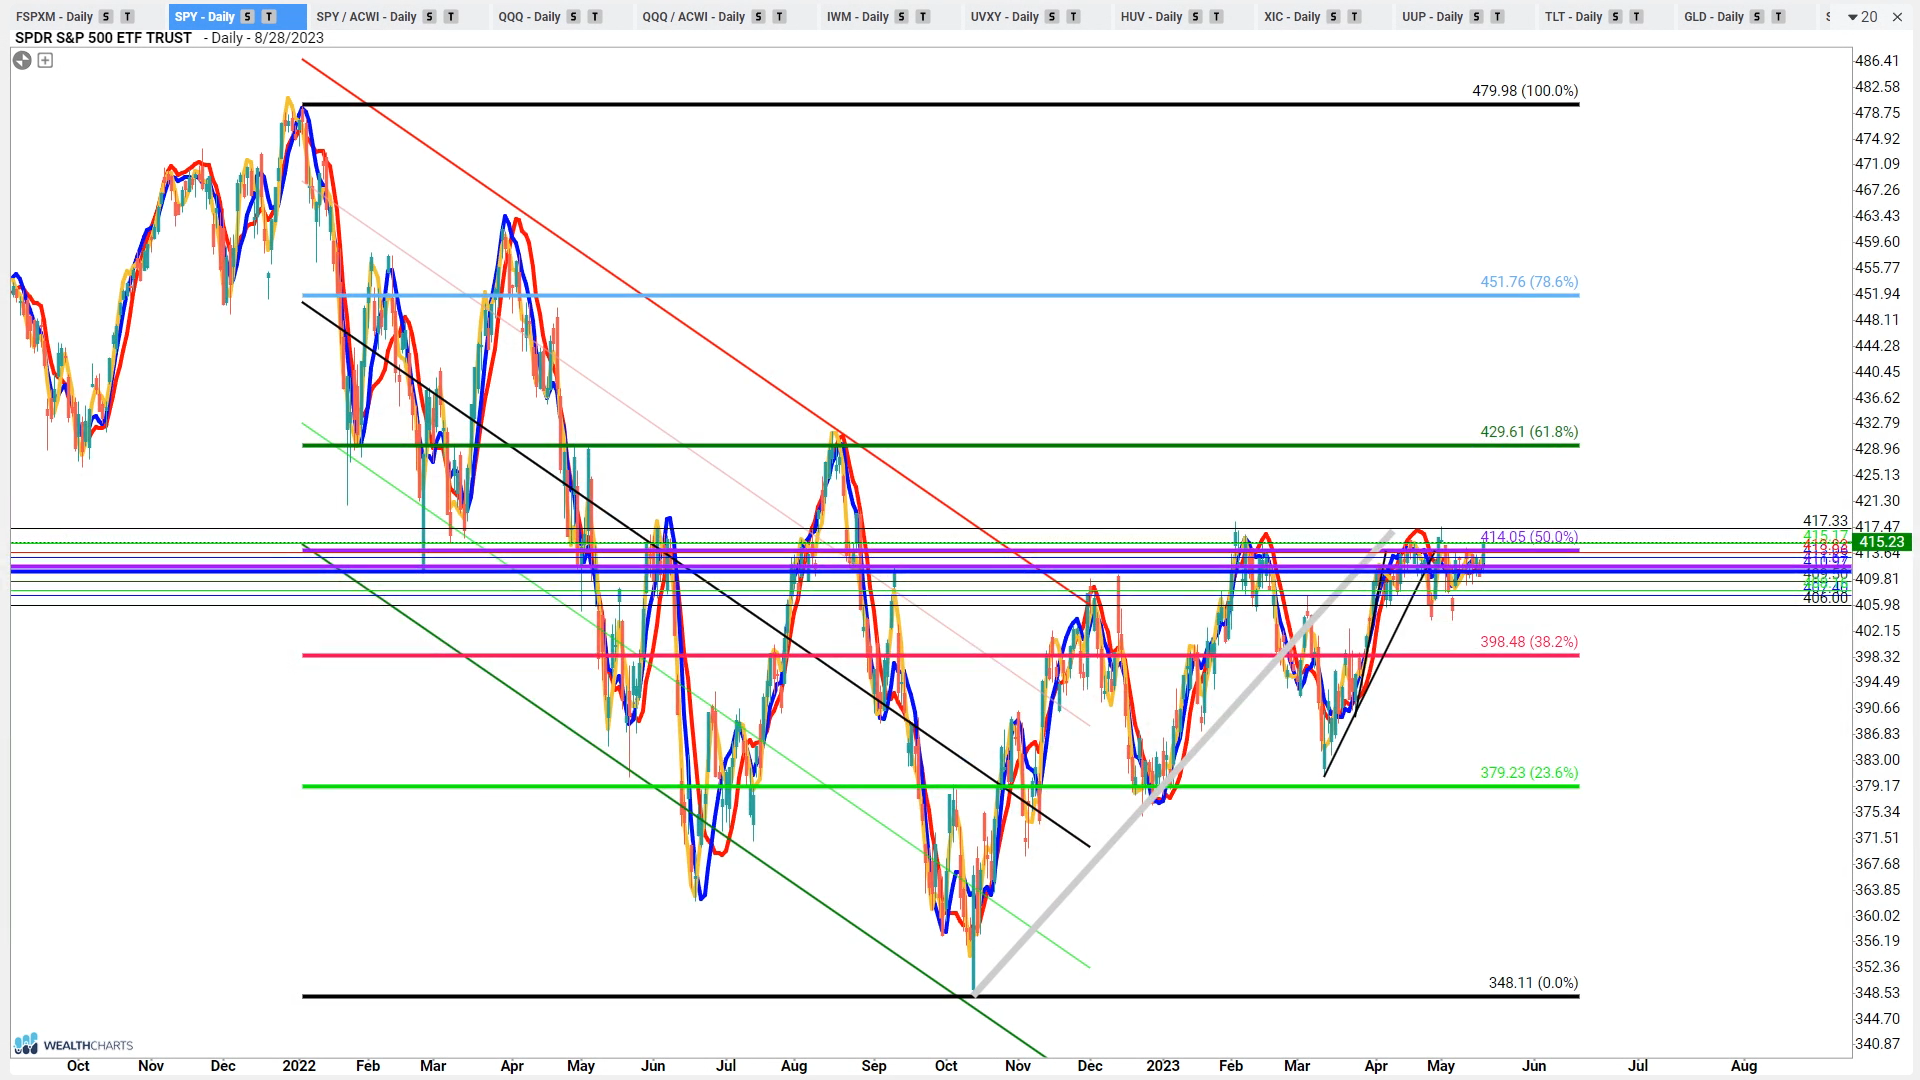
Task: Click the 429.61 (61.8%) Fibonacci label
Action: [1529, 432]
